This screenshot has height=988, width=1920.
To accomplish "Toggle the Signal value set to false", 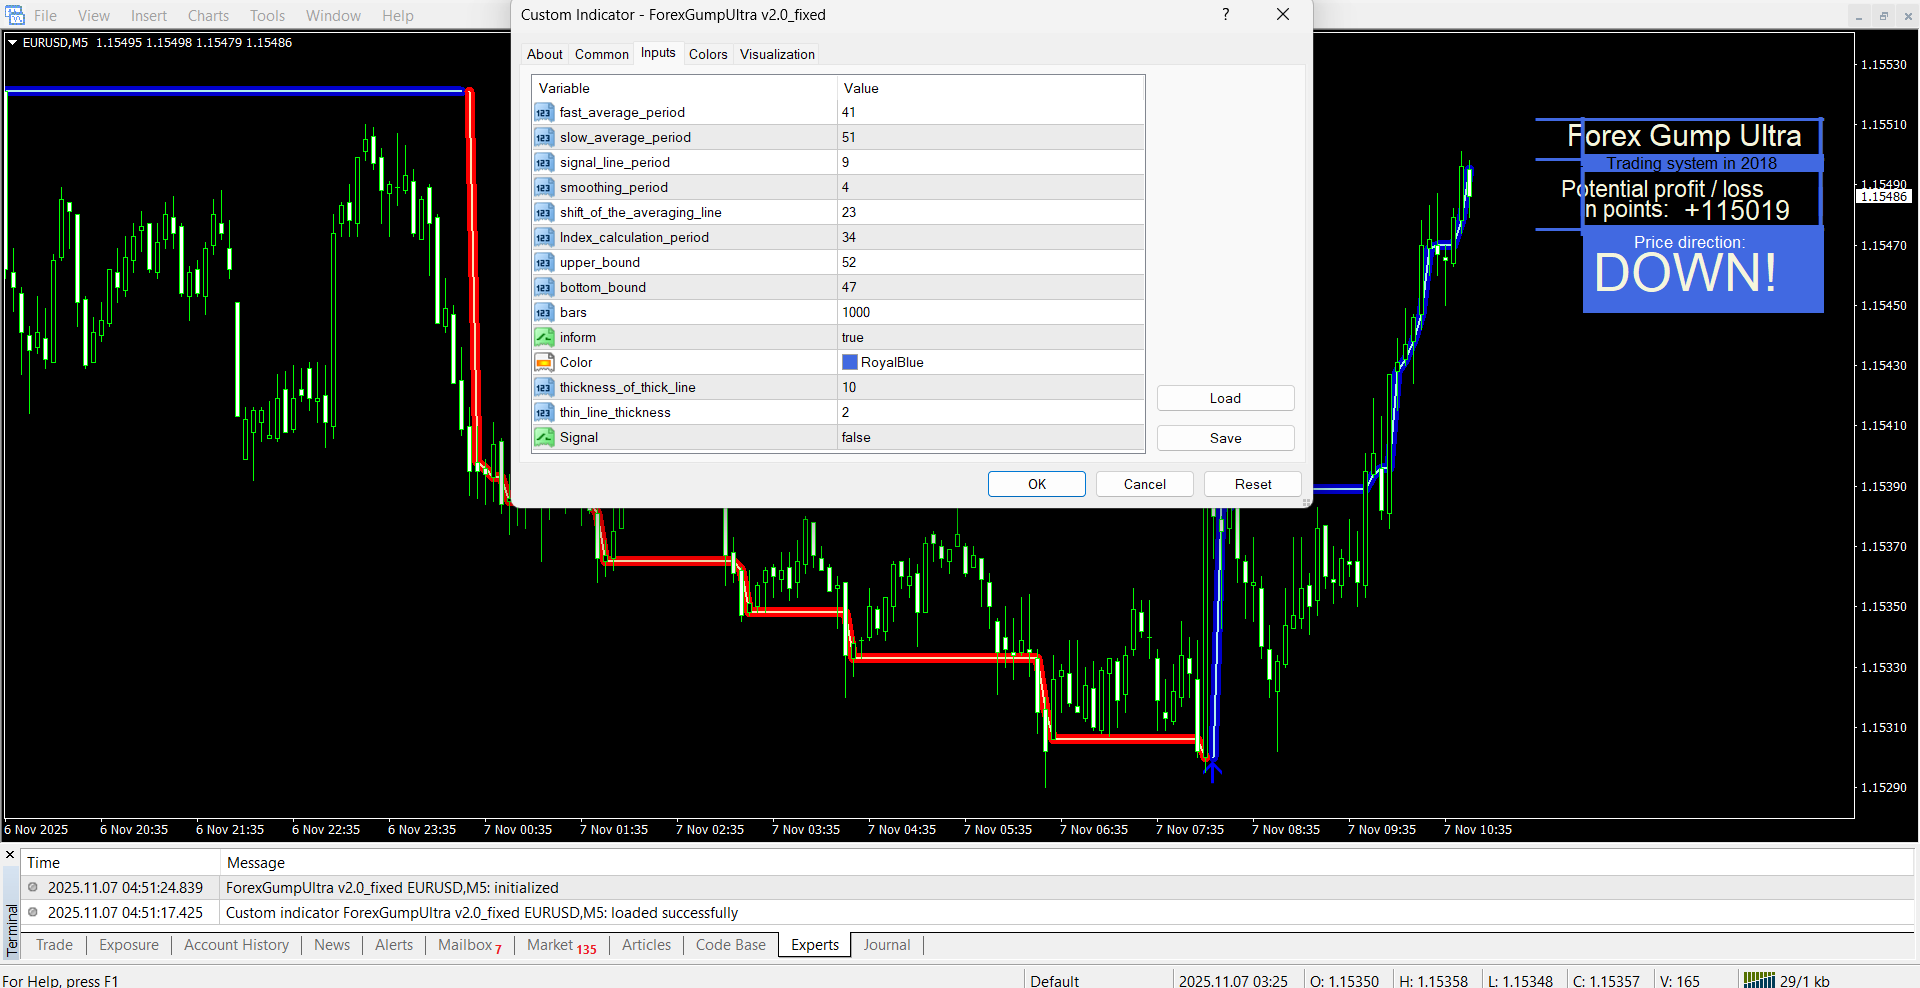I will click(x=990, y=438).
